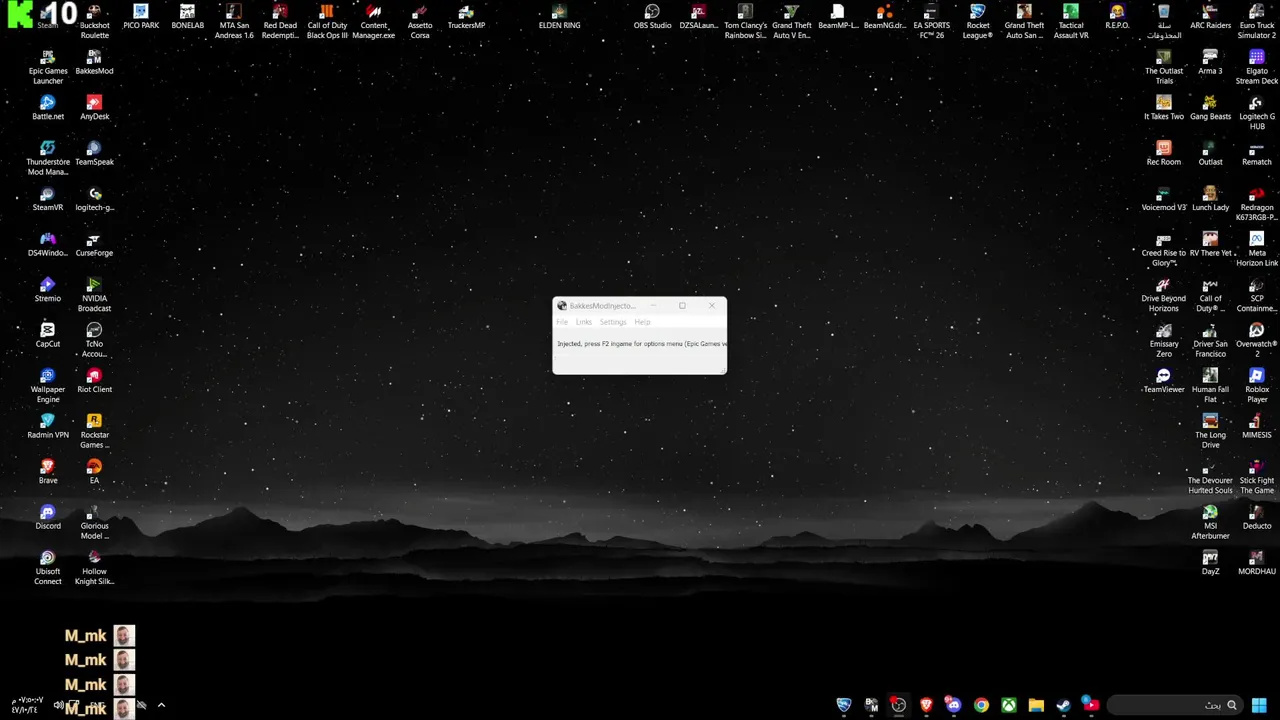Select the PICO PARK desktop icon
The image size is (1280, 720).
[141, 18]
